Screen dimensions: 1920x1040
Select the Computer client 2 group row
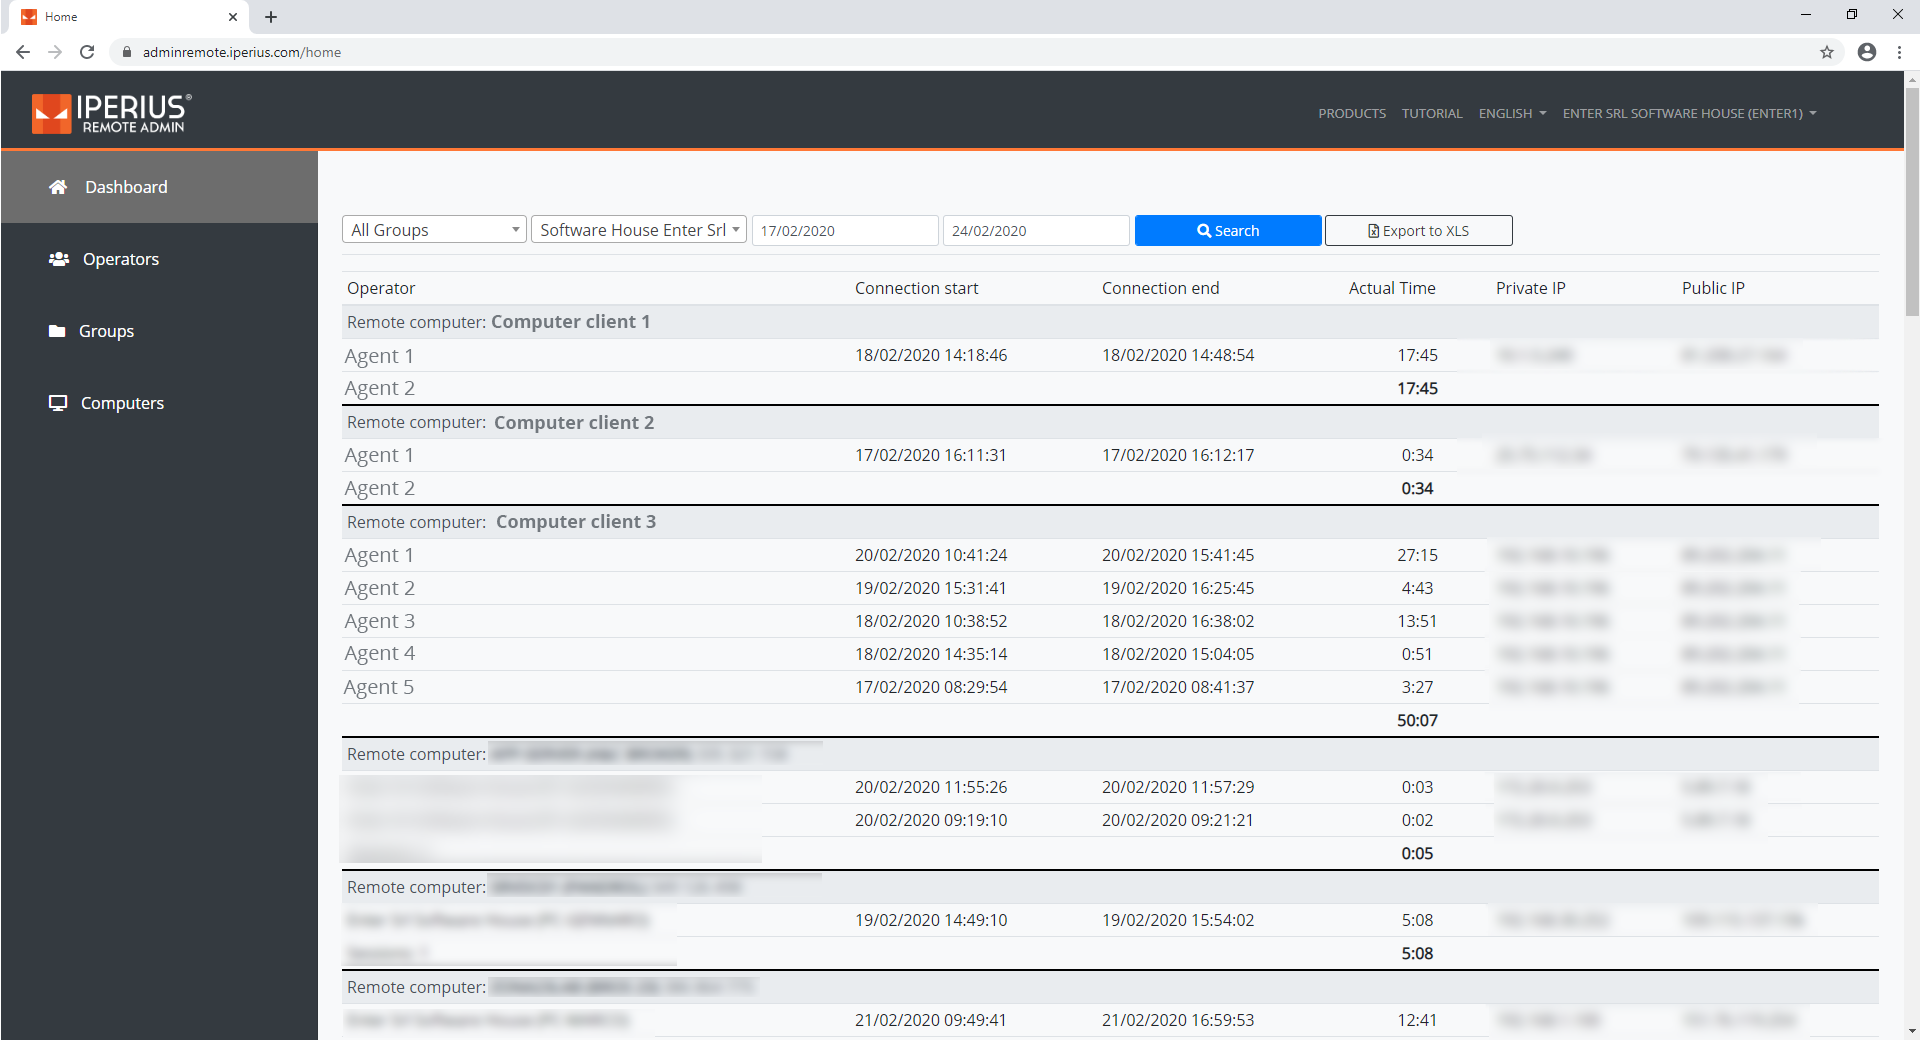pos(1110,422)
